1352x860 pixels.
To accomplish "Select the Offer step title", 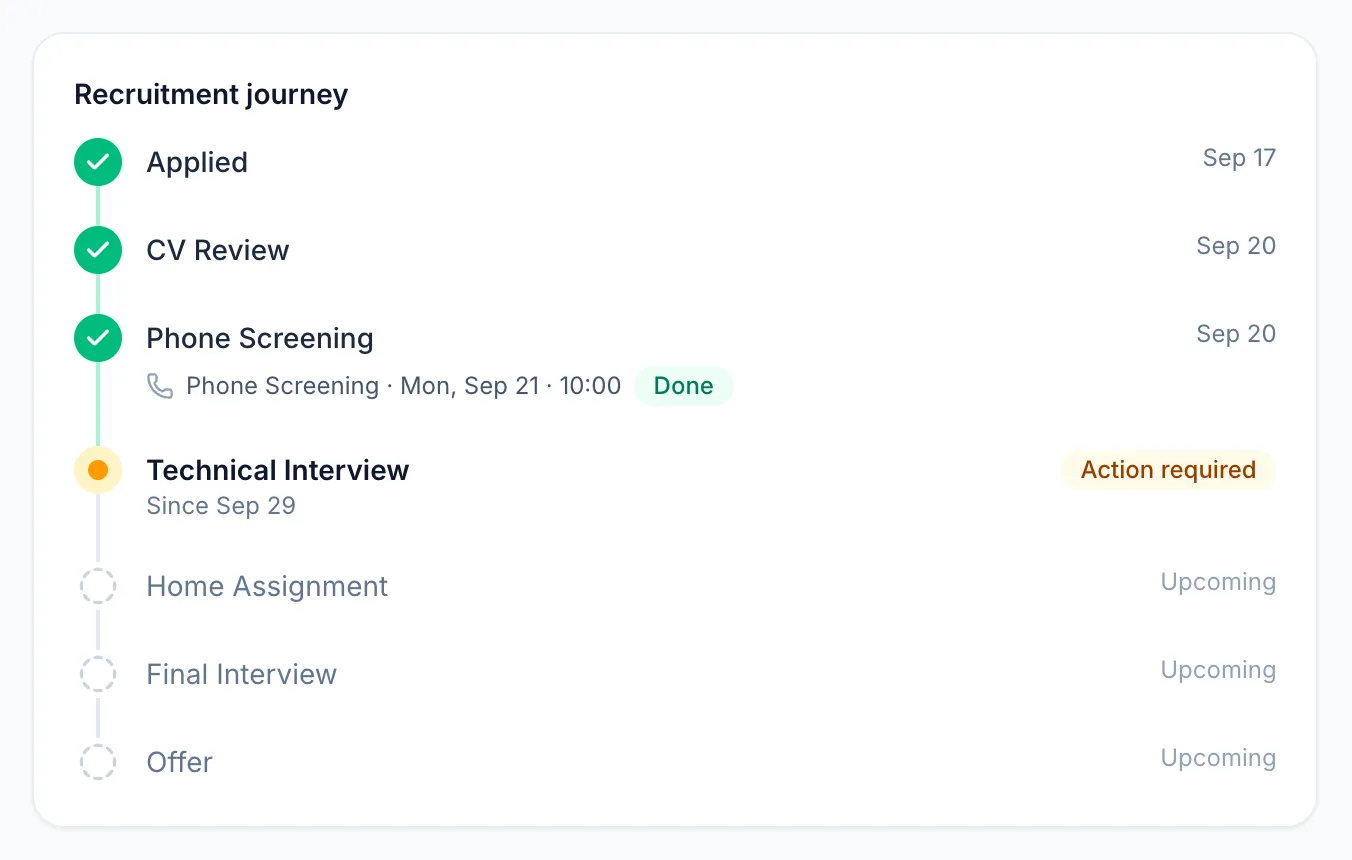I will (180, 762).
